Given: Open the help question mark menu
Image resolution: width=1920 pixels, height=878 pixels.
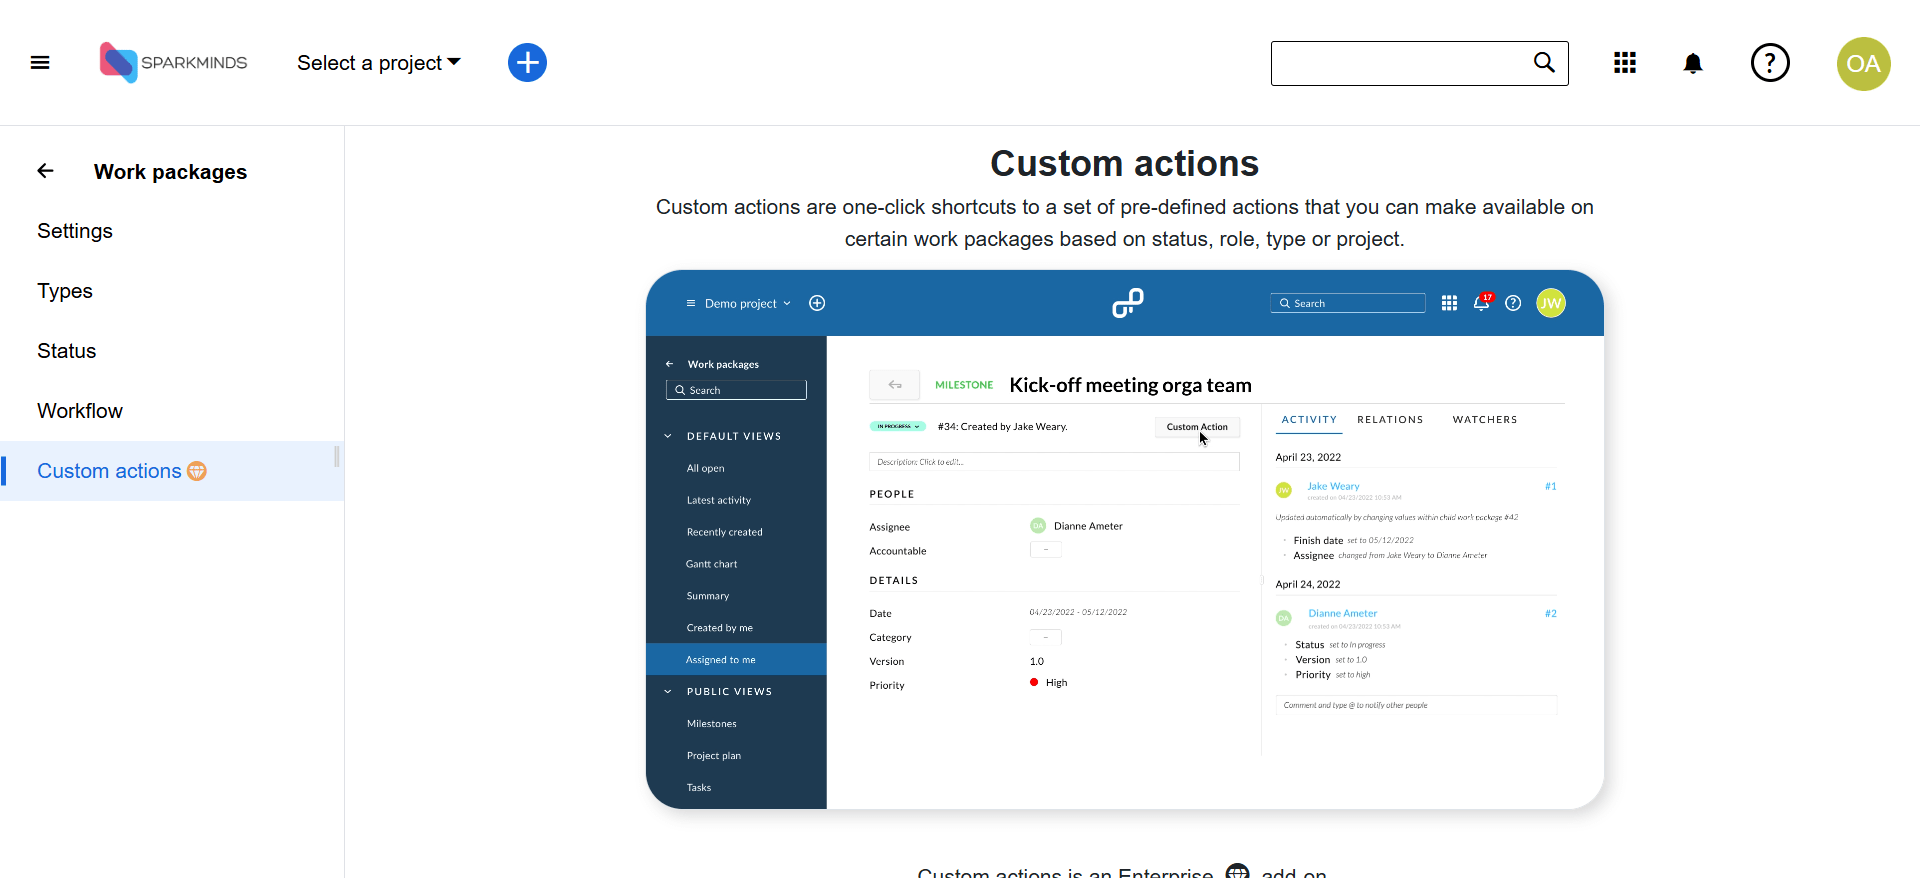Looking at the screenshot, I should (1769, 63).
